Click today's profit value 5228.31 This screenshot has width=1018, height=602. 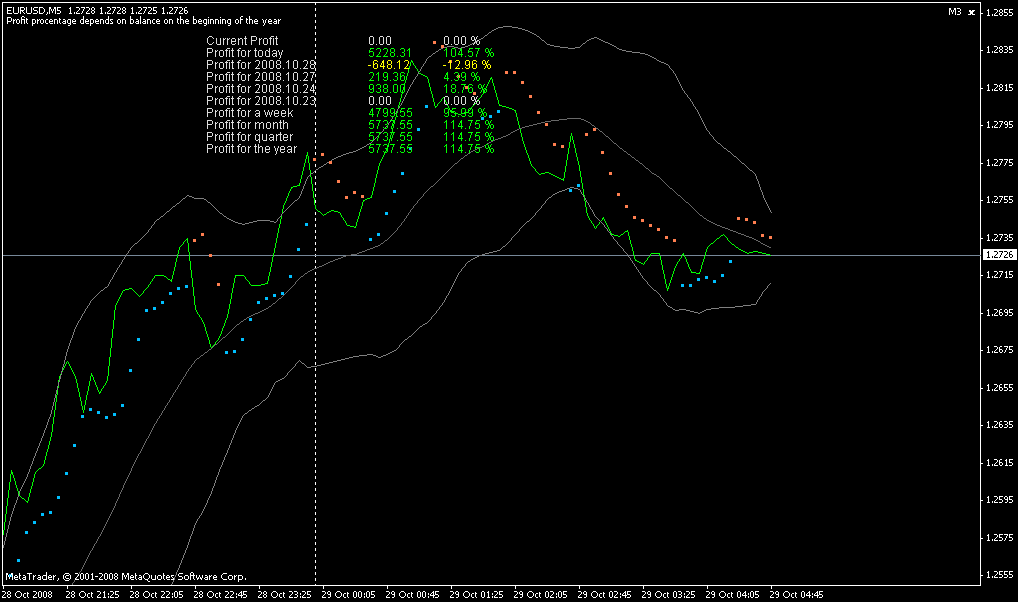pos(390,53)
